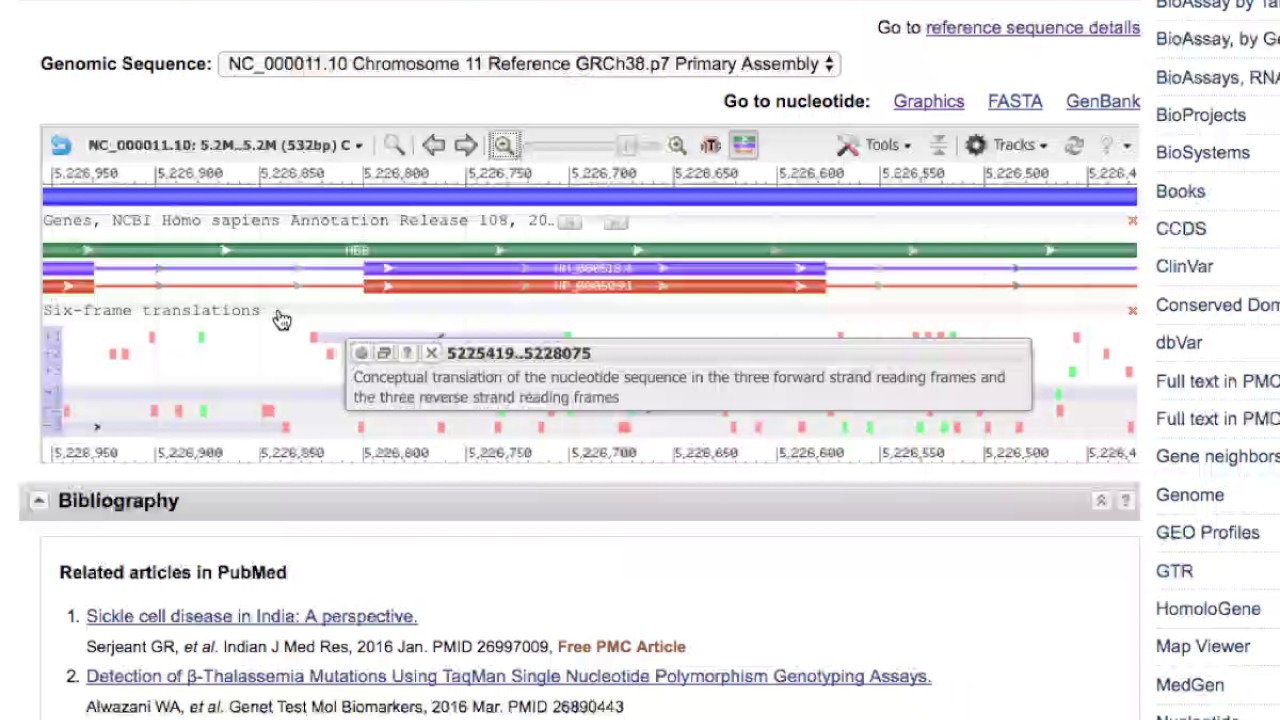Open Map Viewer in sidebar
The width and height of the screenshot is (1280, 720).
1203,647
